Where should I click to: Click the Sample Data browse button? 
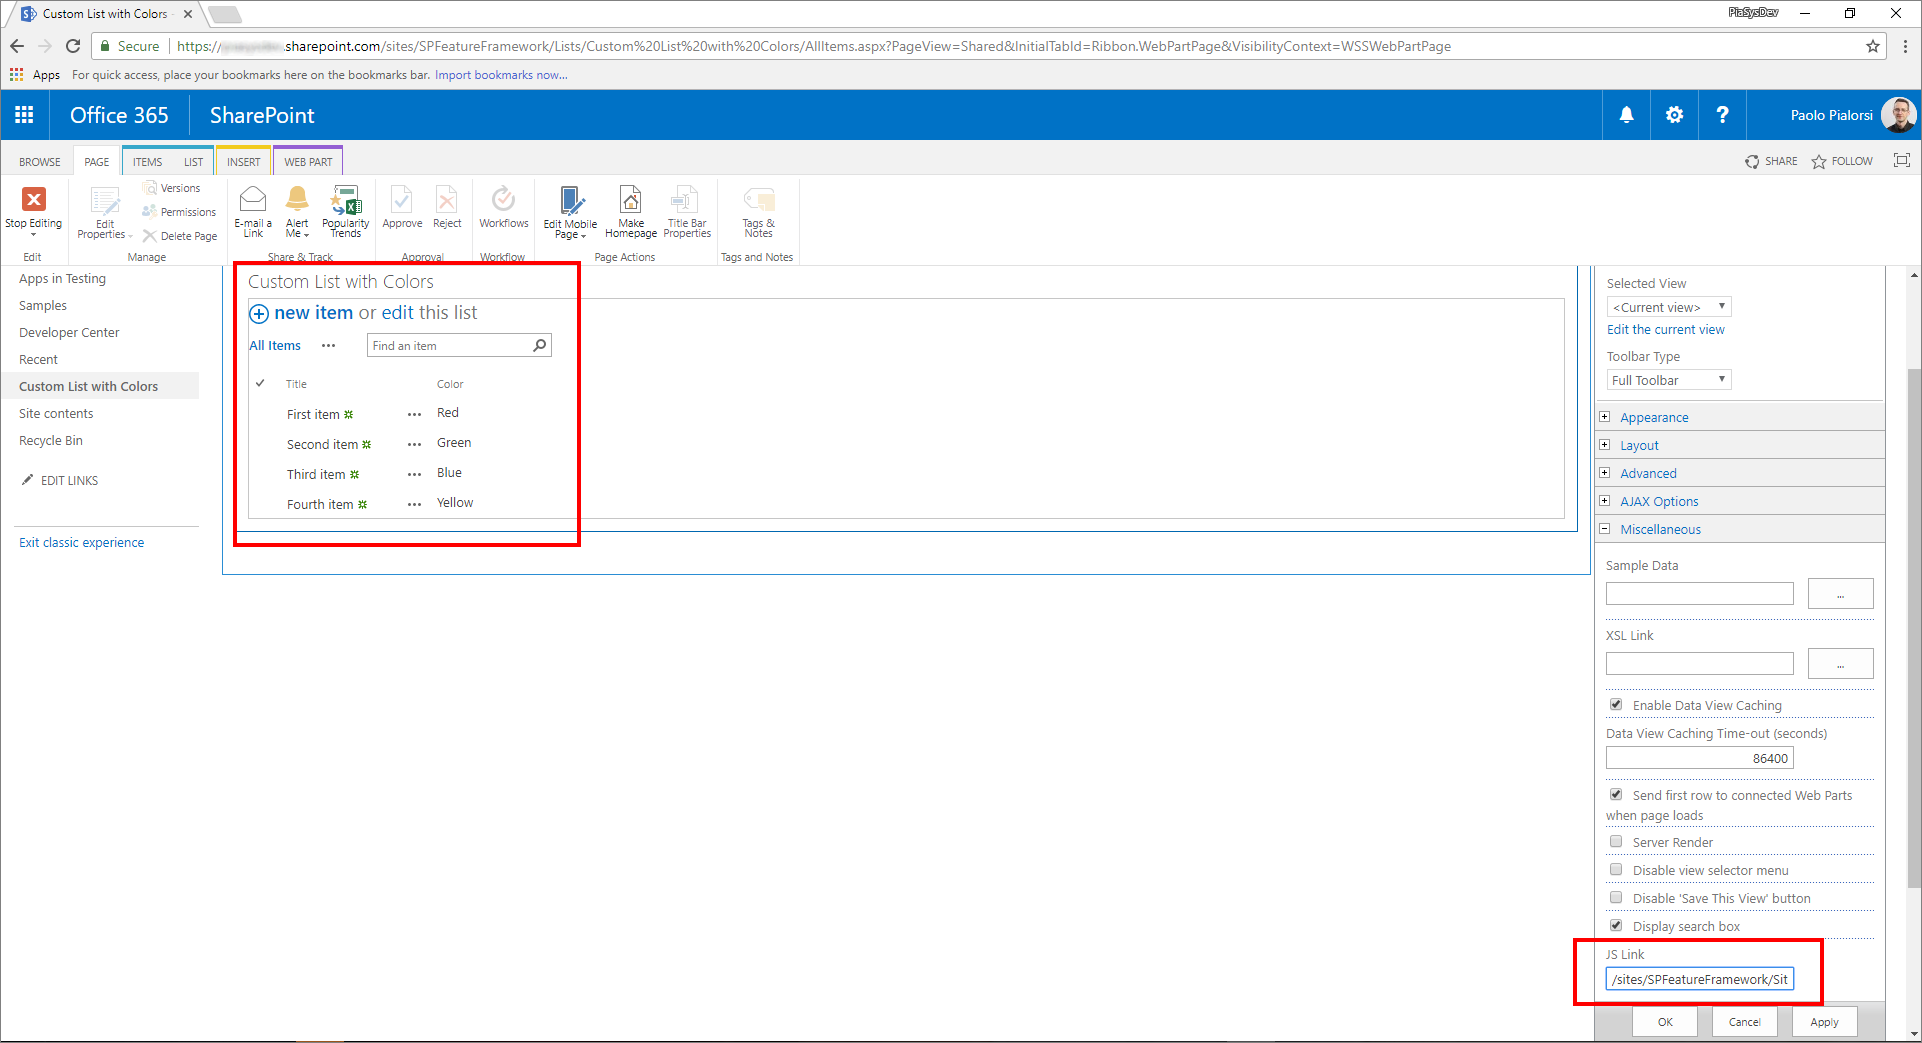[x=1840, y=593]
